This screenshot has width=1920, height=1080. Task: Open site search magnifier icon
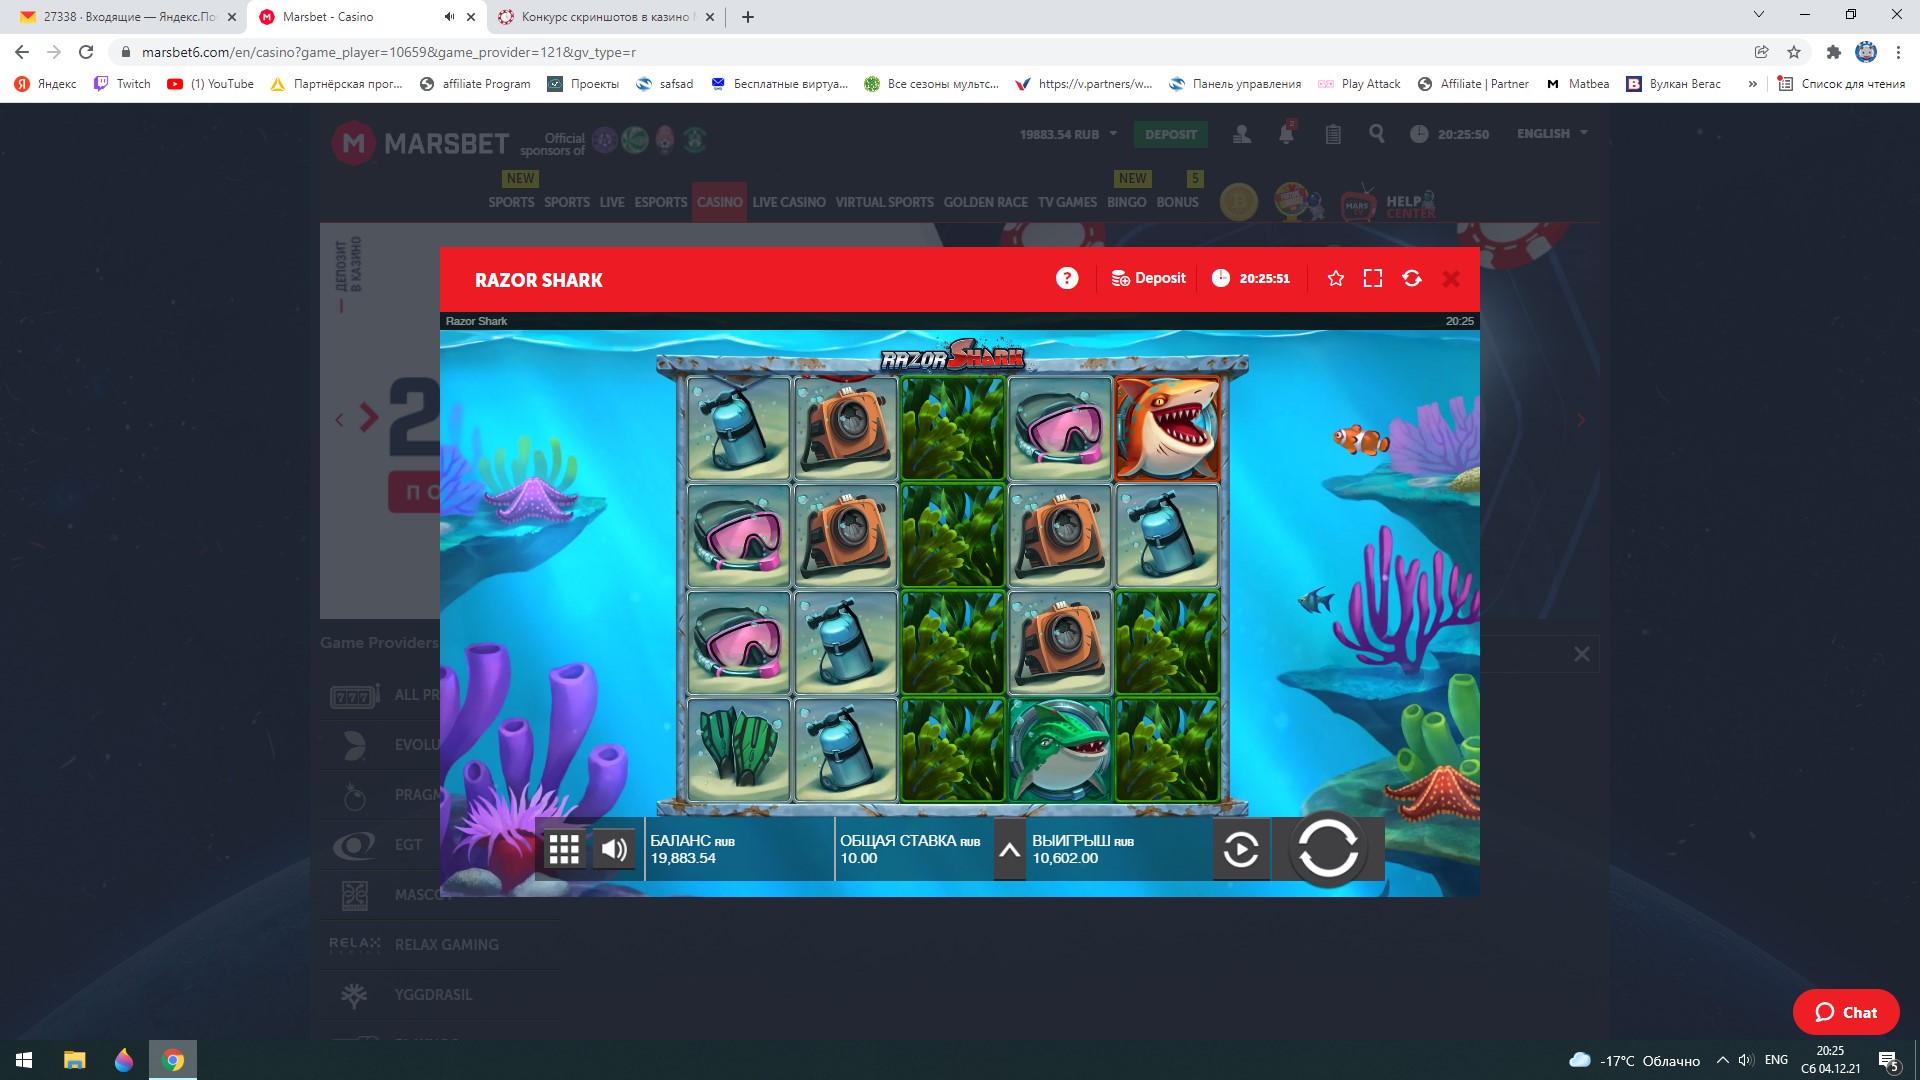pyautogui.click(x=1377, y=134)
